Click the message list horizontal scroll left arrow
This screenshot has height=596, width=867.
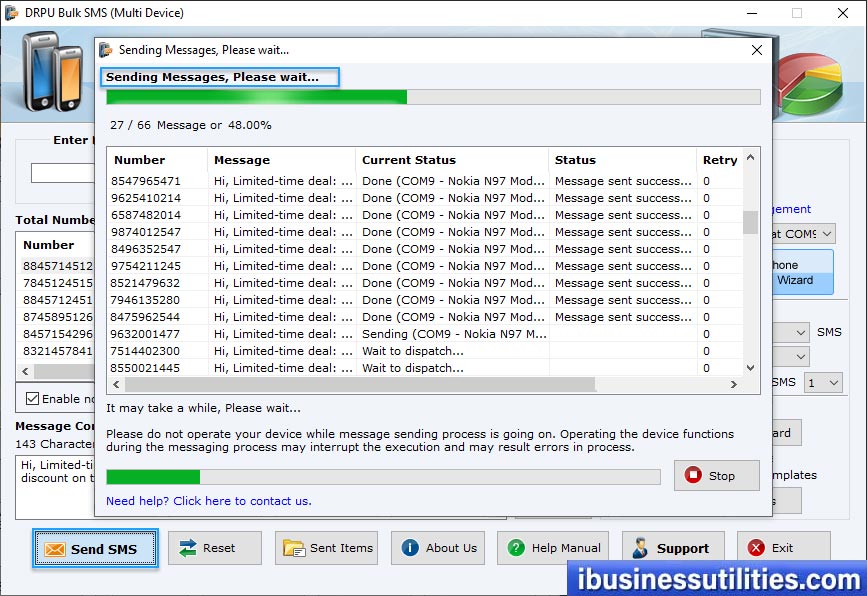(116, 384)
